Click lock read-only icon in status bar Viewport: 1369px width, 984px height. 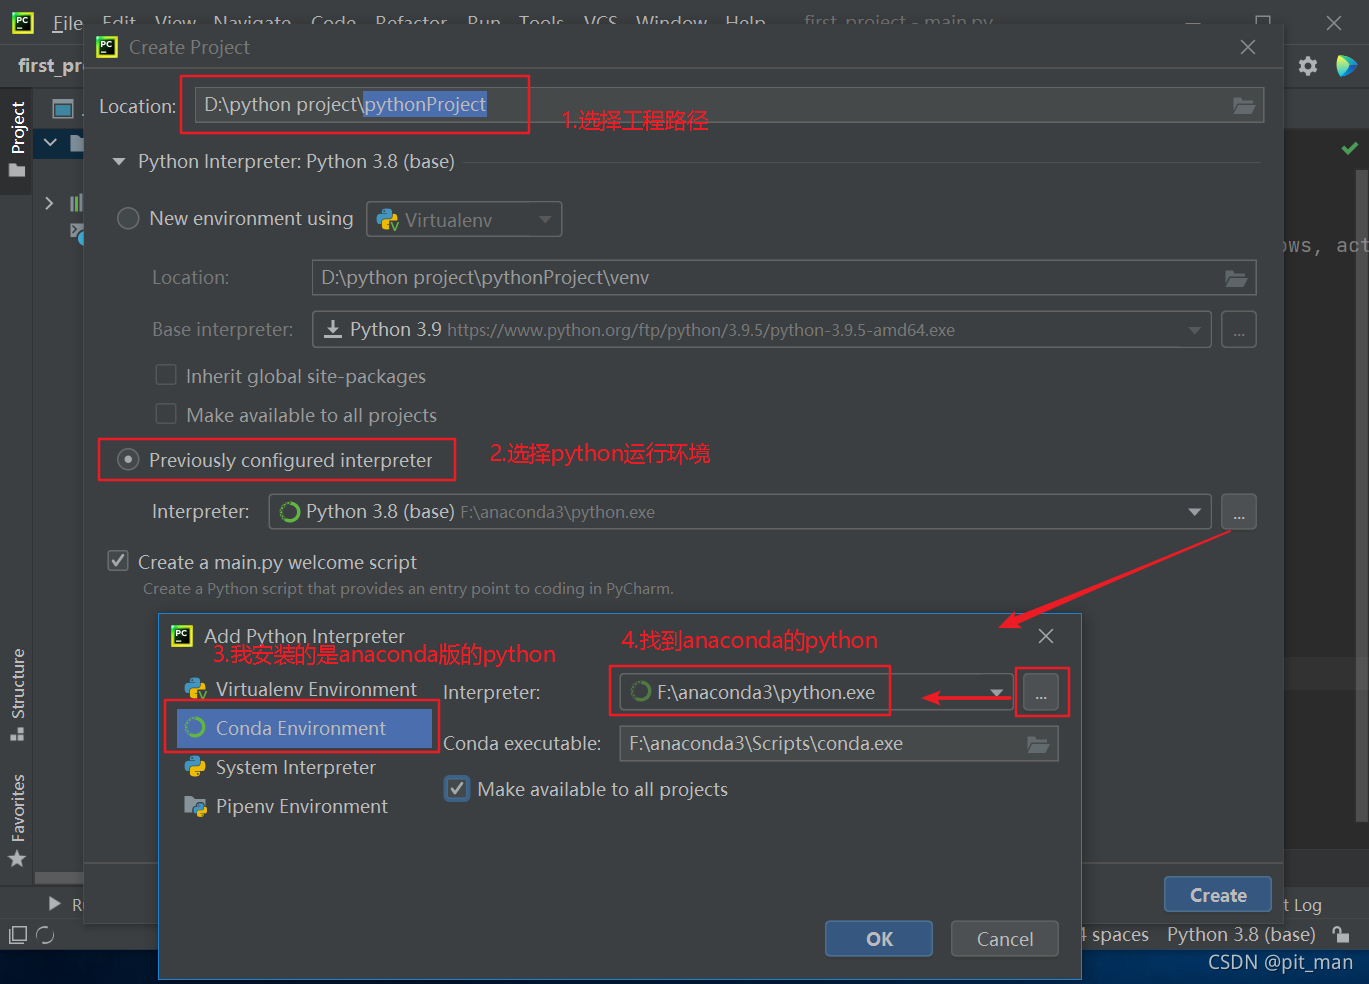pyautogui.click(x=1341, y=935)
